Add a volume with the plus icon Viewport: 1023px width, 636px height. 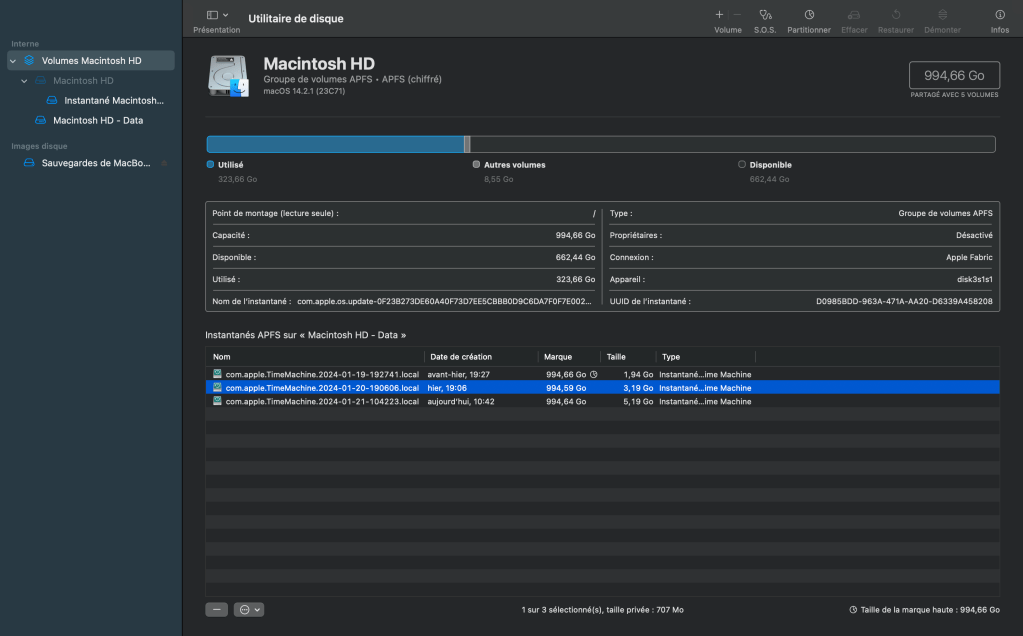coord(719,15)
